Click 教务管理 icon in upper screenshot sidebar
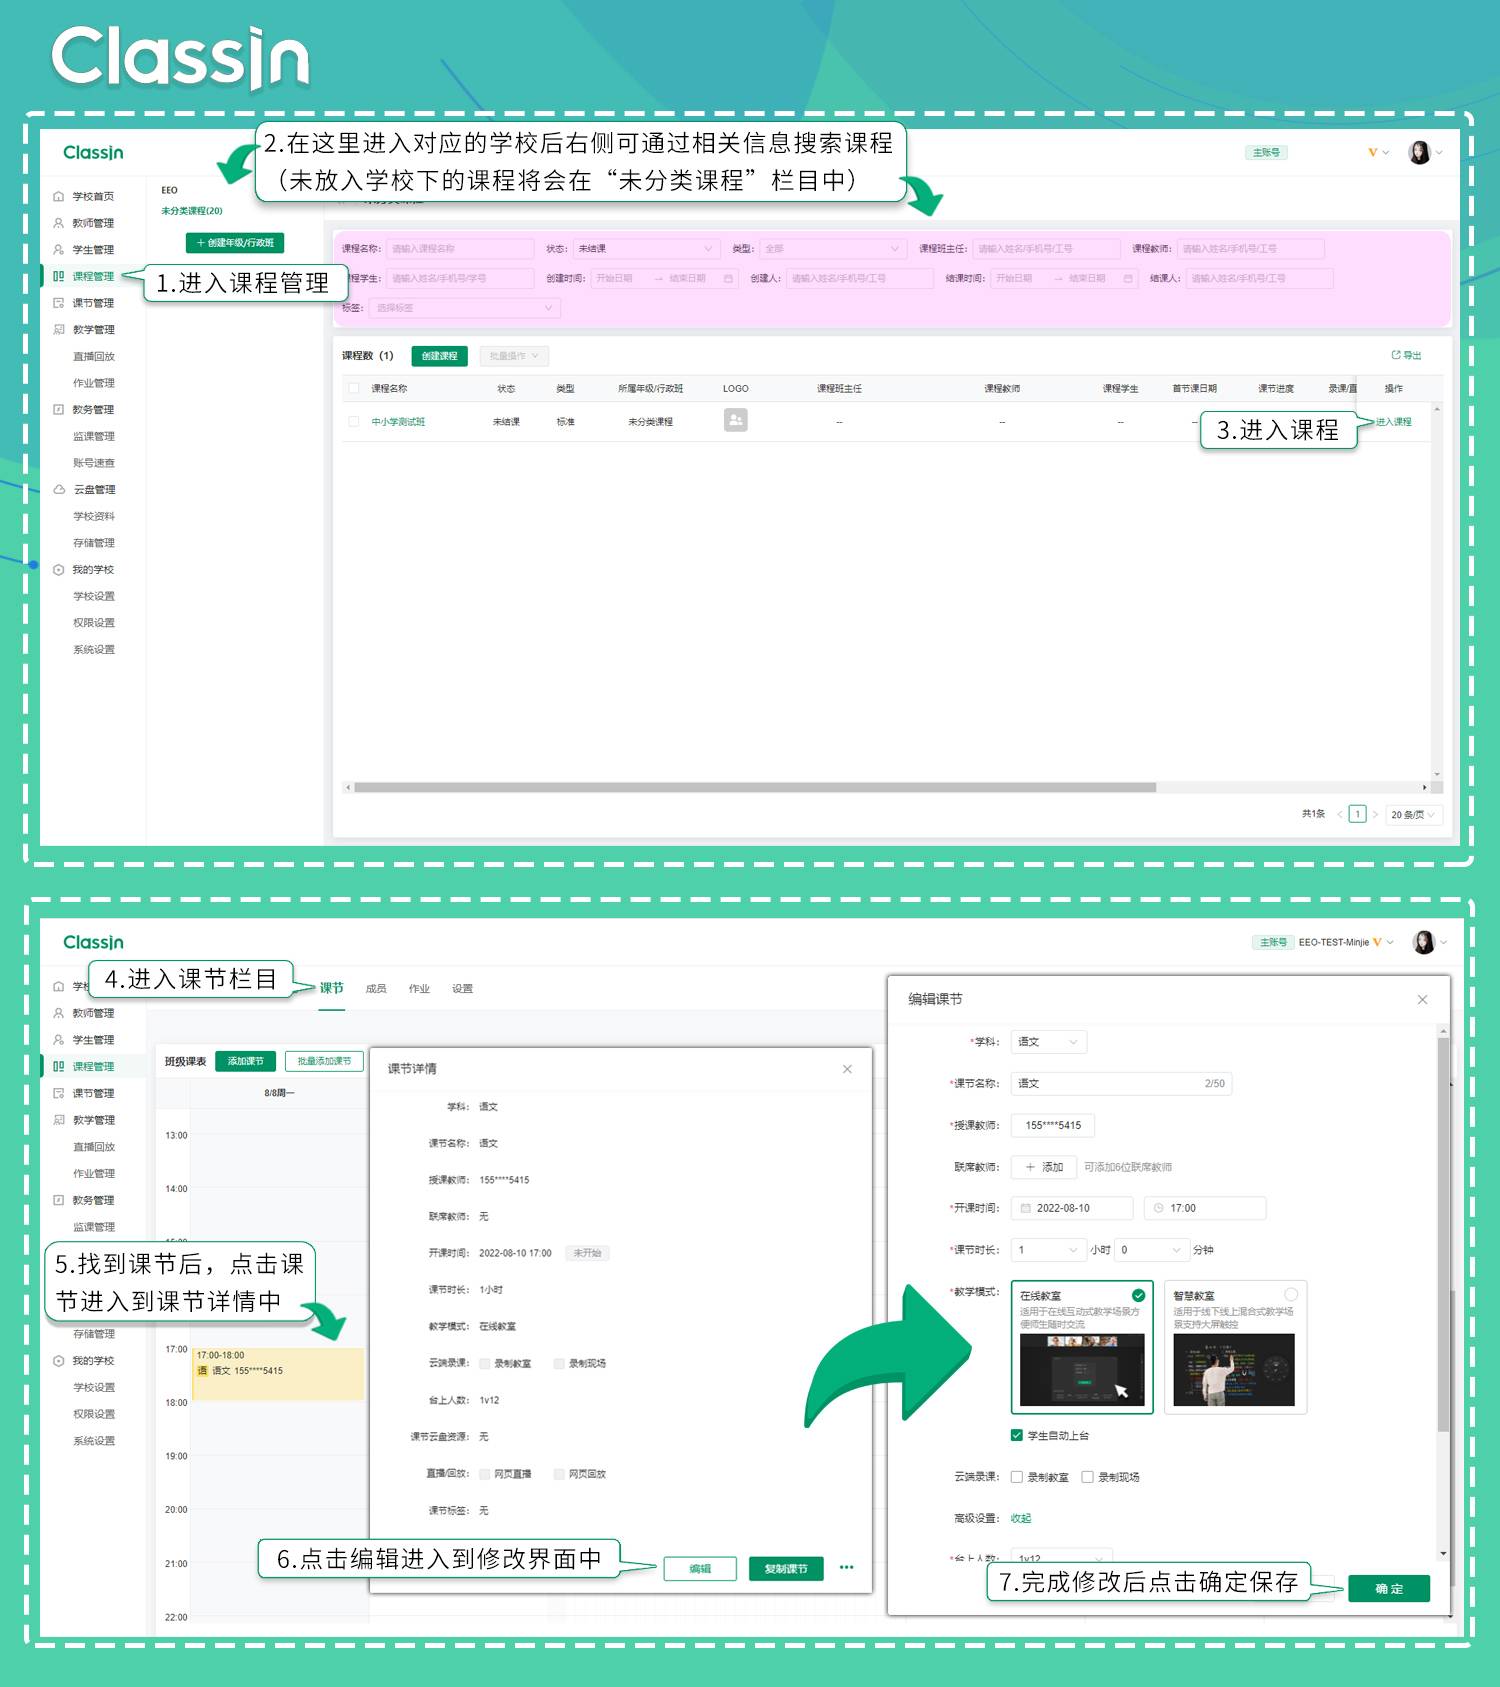Image resolution: width=1500 pixels, height=1687 pixels. tap(59, 409)
